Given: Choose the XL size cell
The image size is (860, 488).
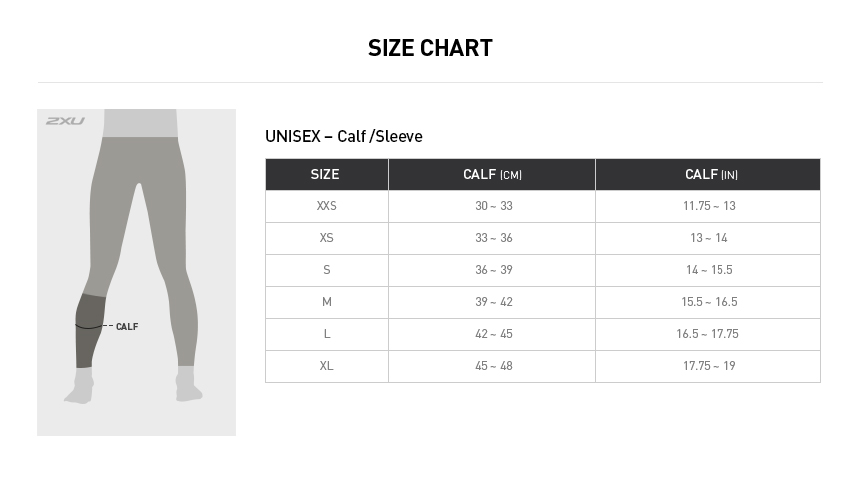Looking at the screenshot, I should (326, 366).
